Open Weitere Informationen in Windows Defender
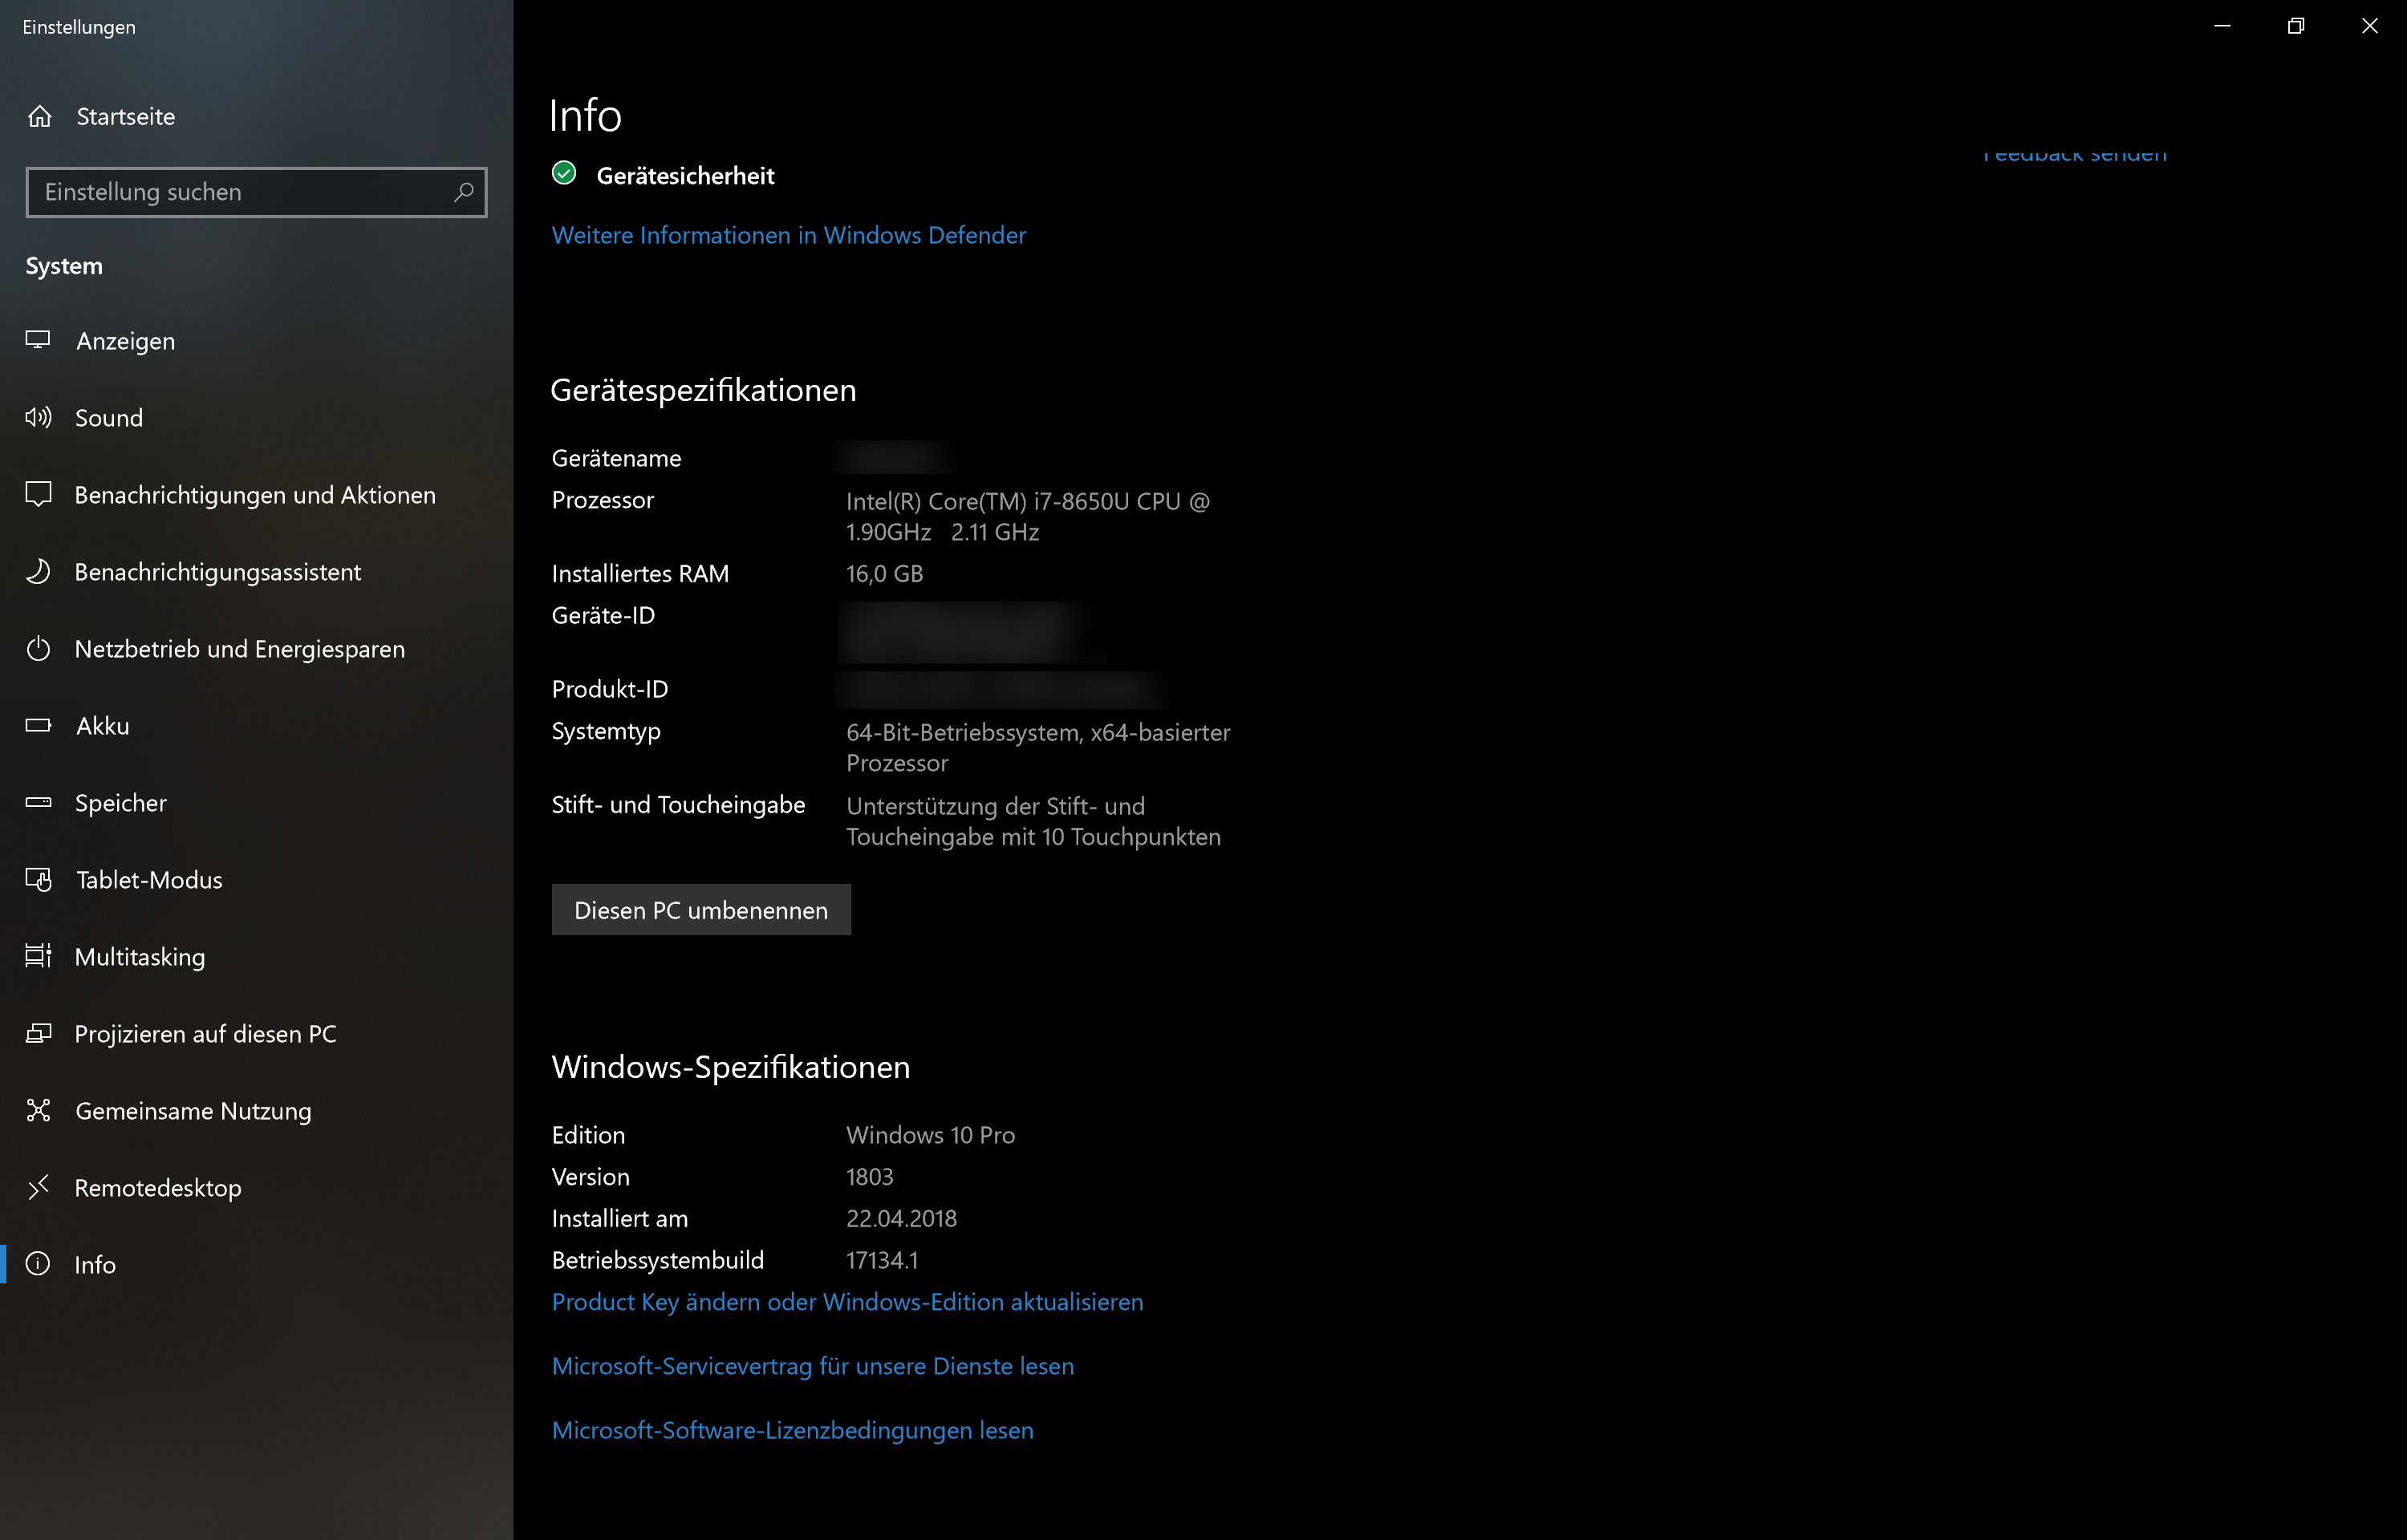The image size is (2407, 1540). 788,235
